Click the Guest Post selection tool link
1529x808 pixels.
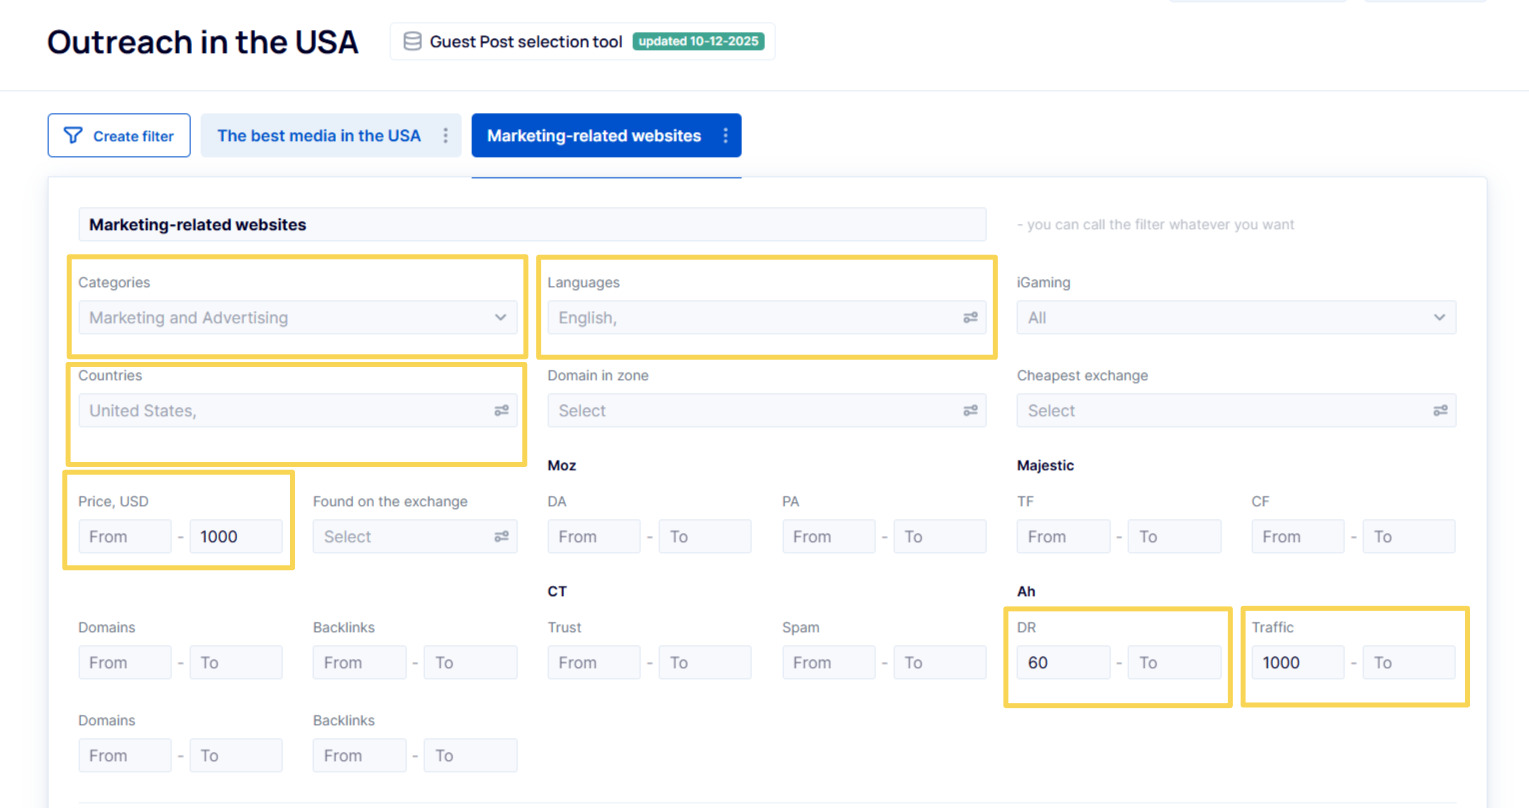525,41
